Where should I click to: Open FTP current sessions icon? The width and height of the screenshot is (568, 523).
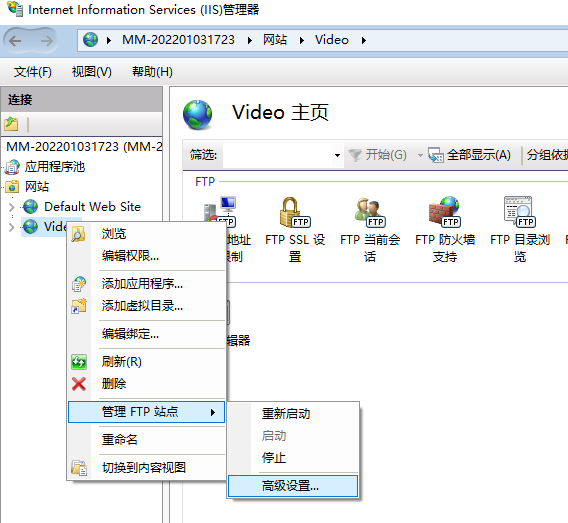tap(370, 229)
